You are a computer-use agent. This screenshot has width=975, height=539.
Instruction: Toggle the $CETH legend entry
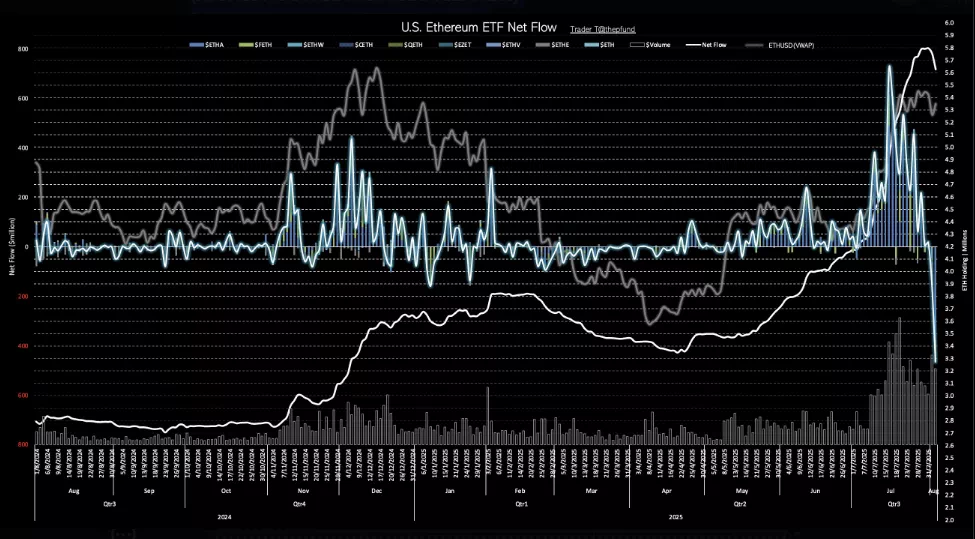pyautogui.click(x=356, y=45)
